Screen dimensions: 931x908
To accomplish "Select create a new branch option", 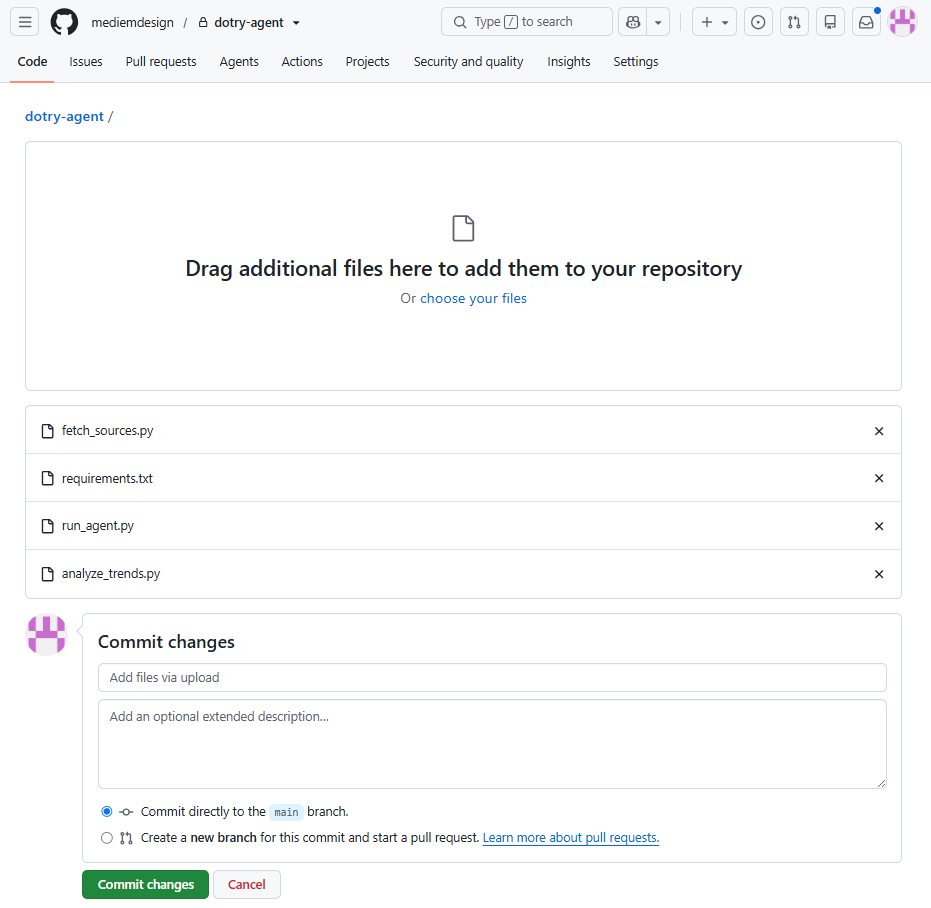I will point(107,838).
